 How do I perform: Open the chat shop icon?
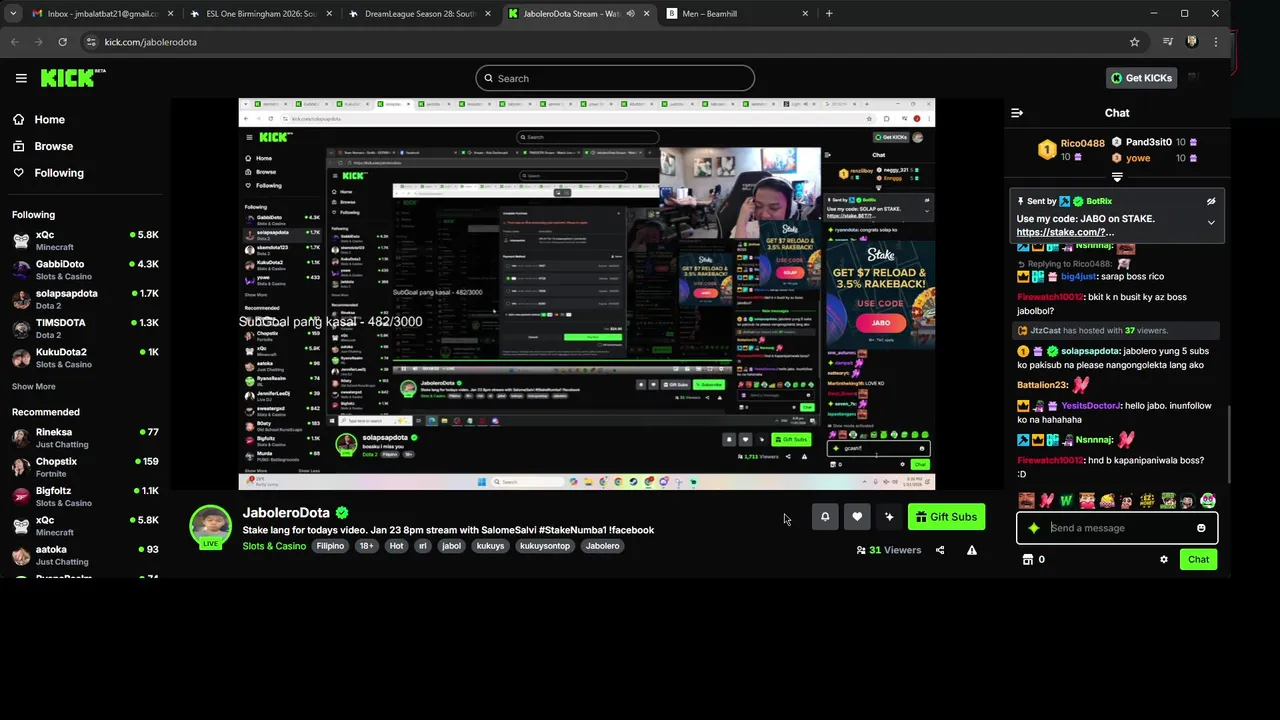coord(1027,560)
